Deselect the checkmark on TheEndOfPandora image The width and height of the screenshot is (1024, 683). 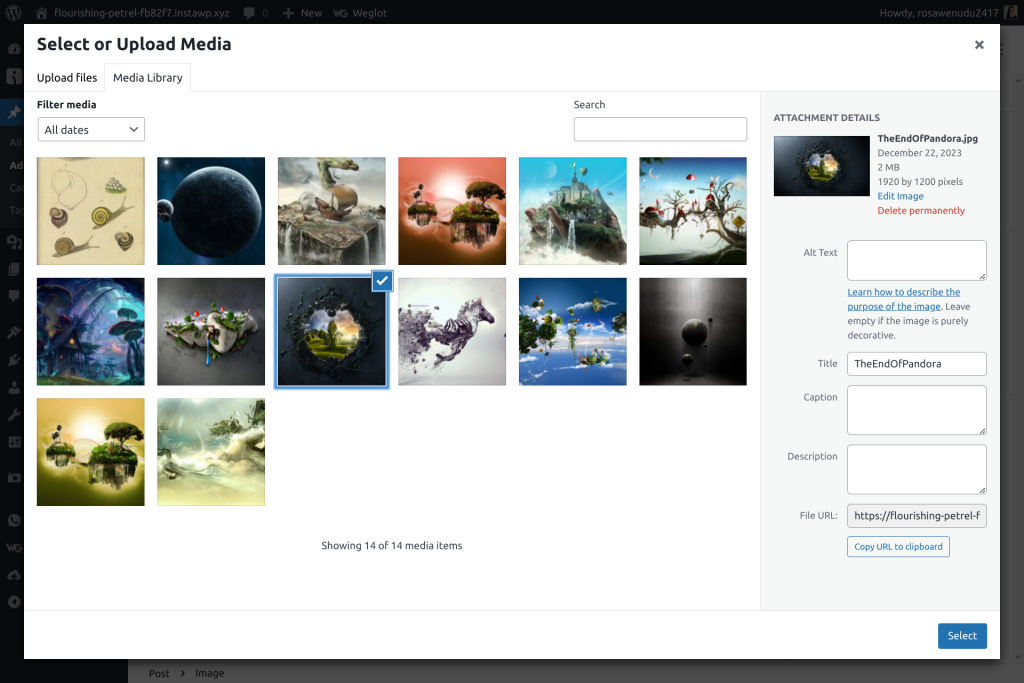(382, 280)
